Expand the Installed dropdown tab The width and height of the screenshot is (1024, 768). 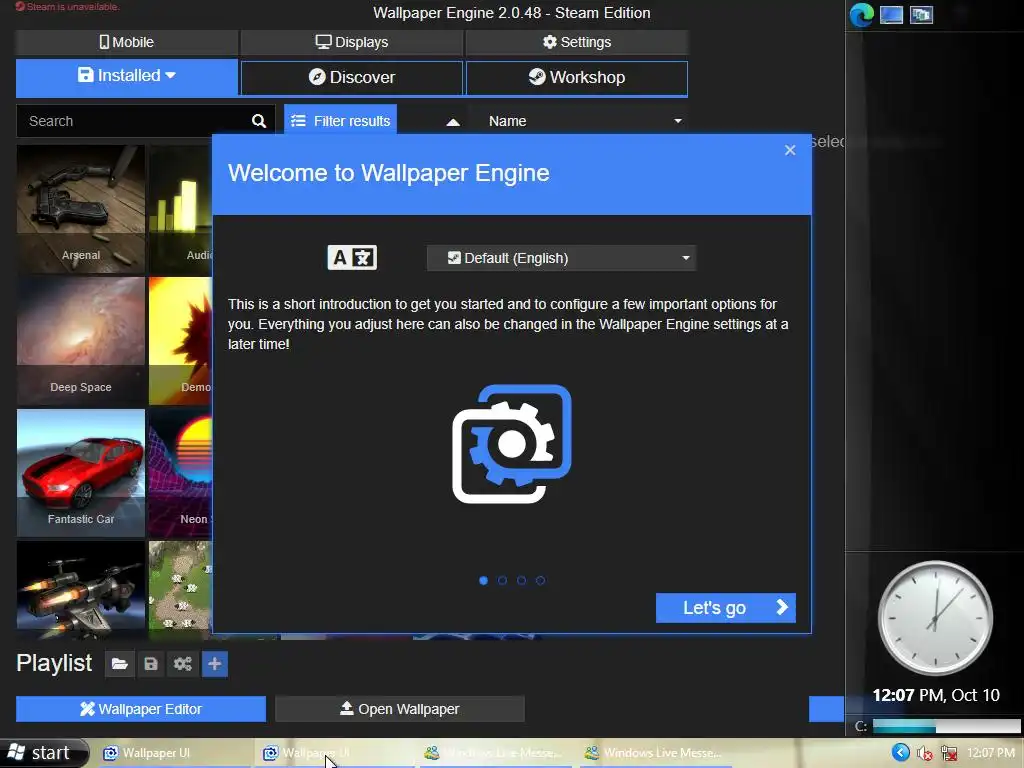click(x=127, y=76)
